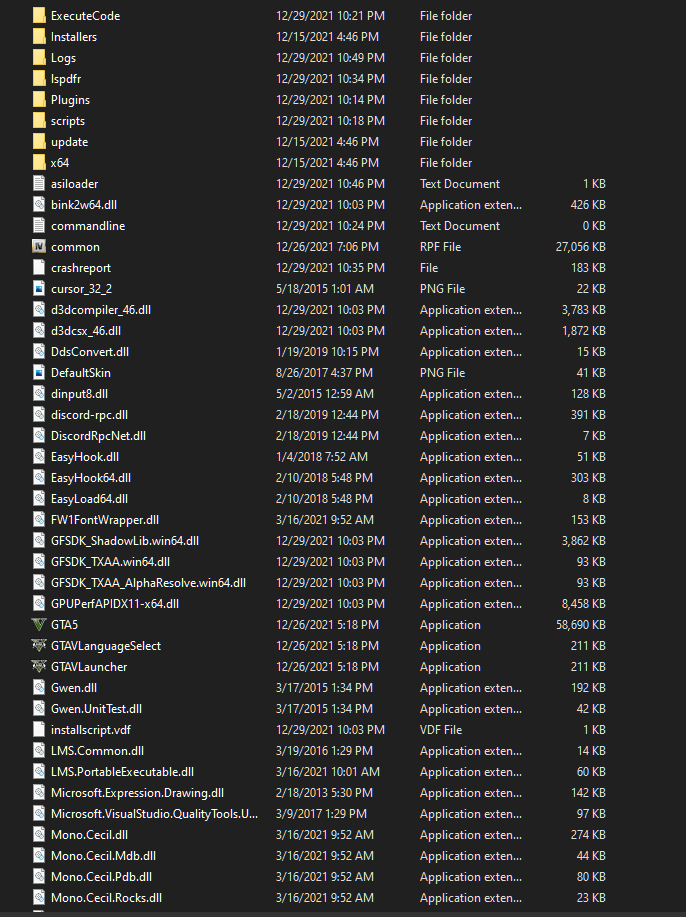Select file name discord-rpc.dll
686x917 pixels.
tap(89, 415)
